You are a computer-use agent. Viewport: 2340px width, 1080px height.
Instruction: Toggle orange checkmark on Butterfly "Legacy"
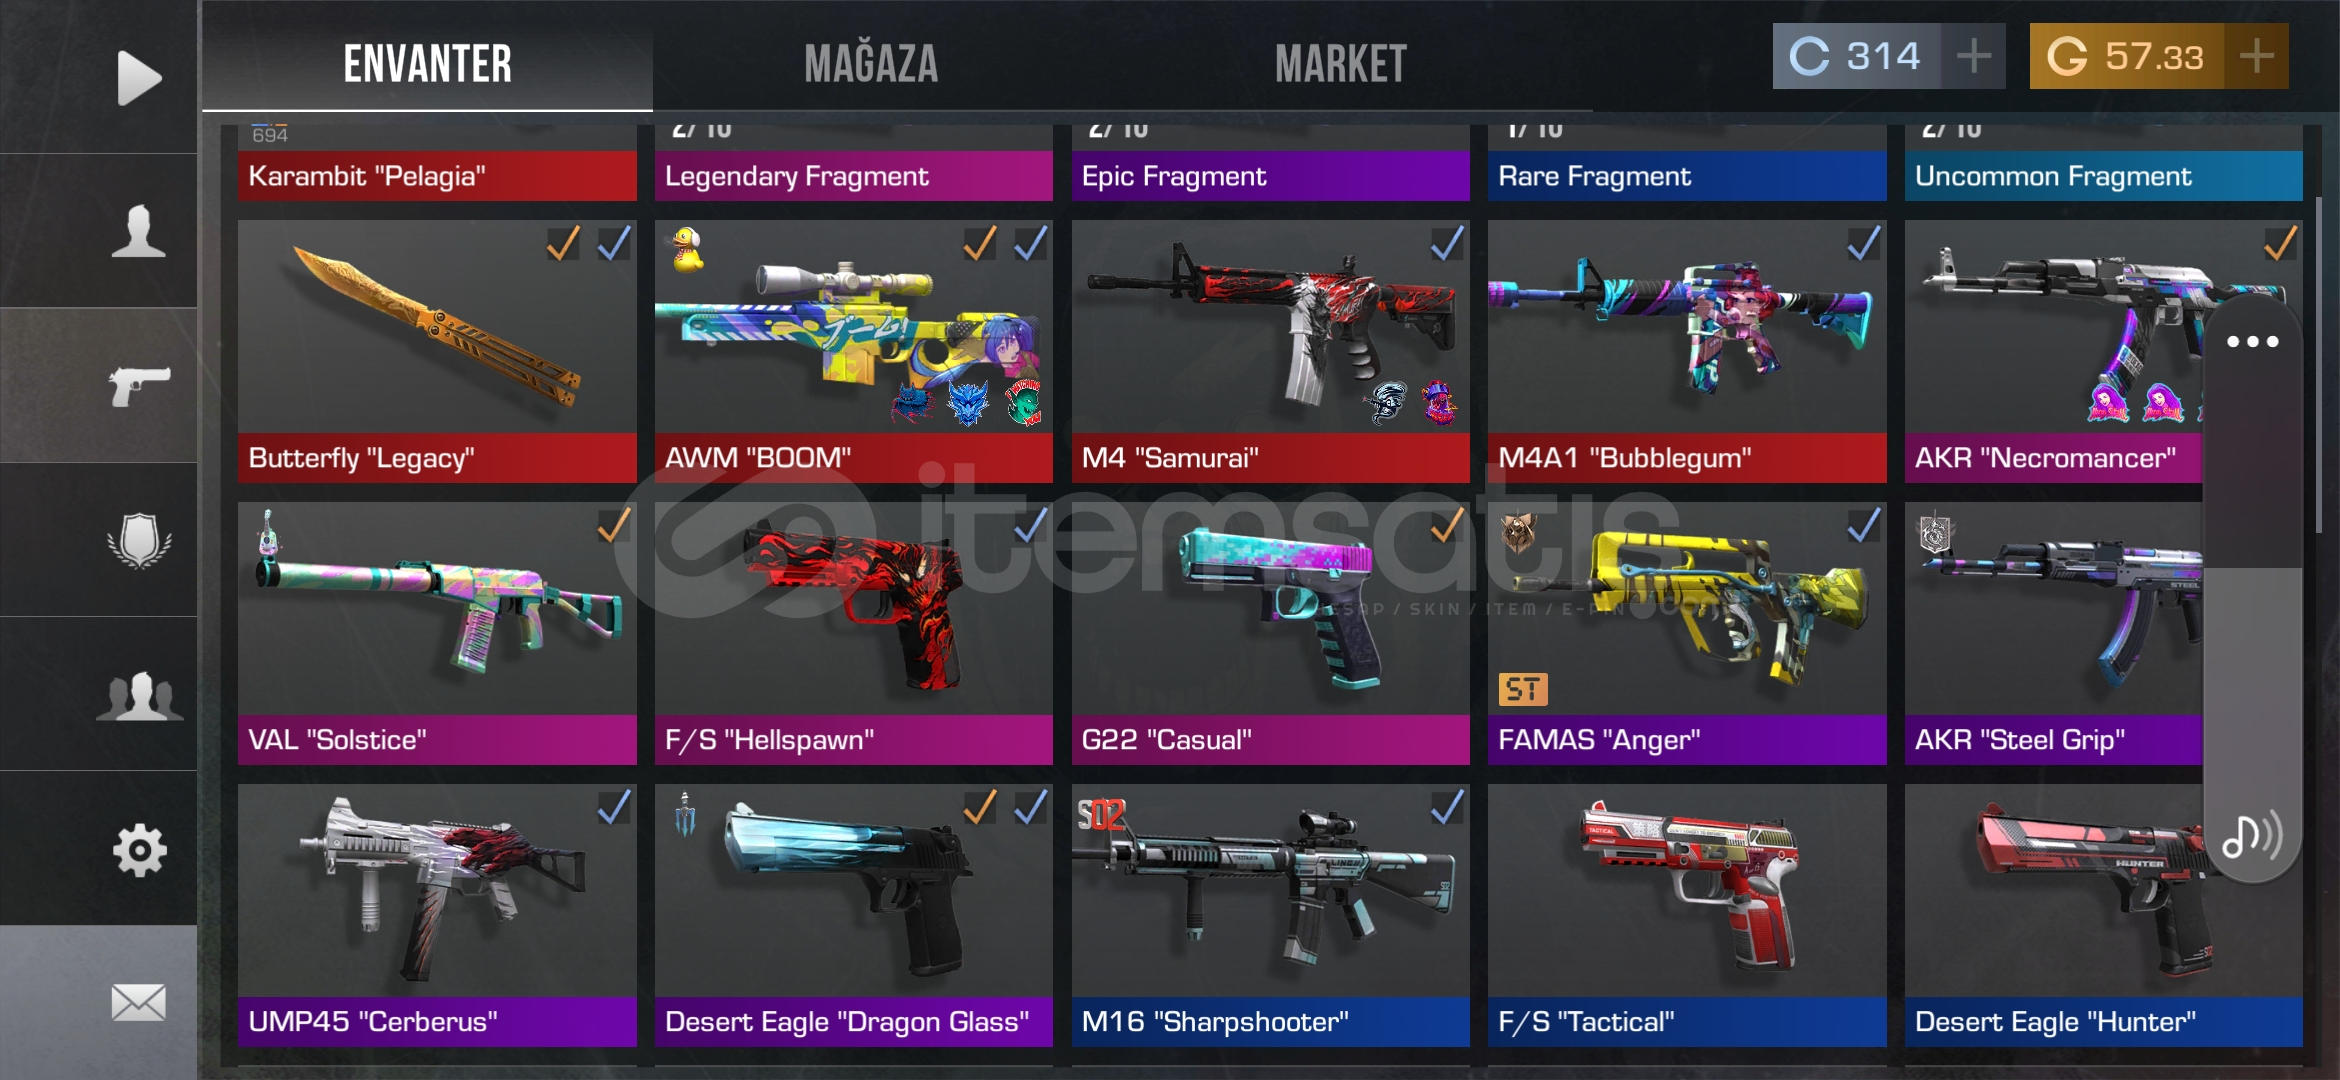[x=563, y=243]
